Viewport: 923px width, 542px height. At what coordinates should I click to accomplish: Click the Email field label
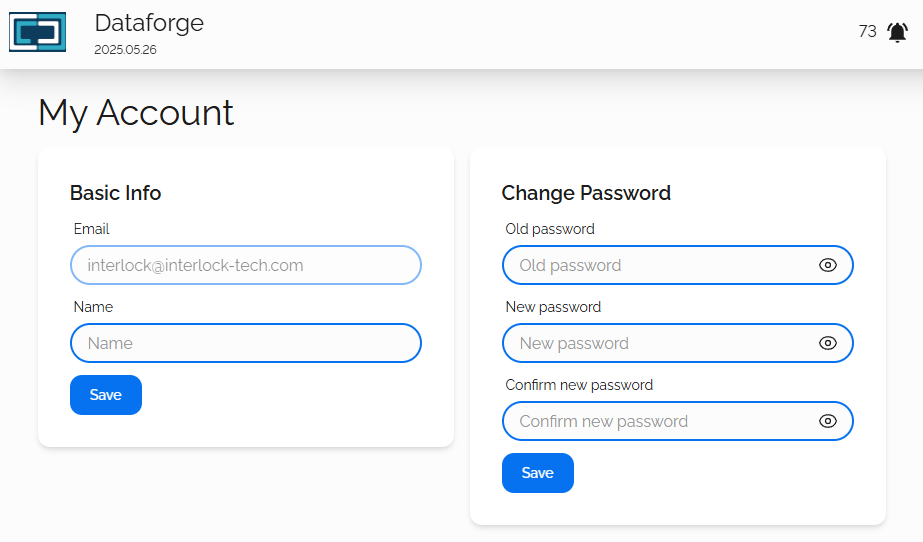[x=91, y=229]
